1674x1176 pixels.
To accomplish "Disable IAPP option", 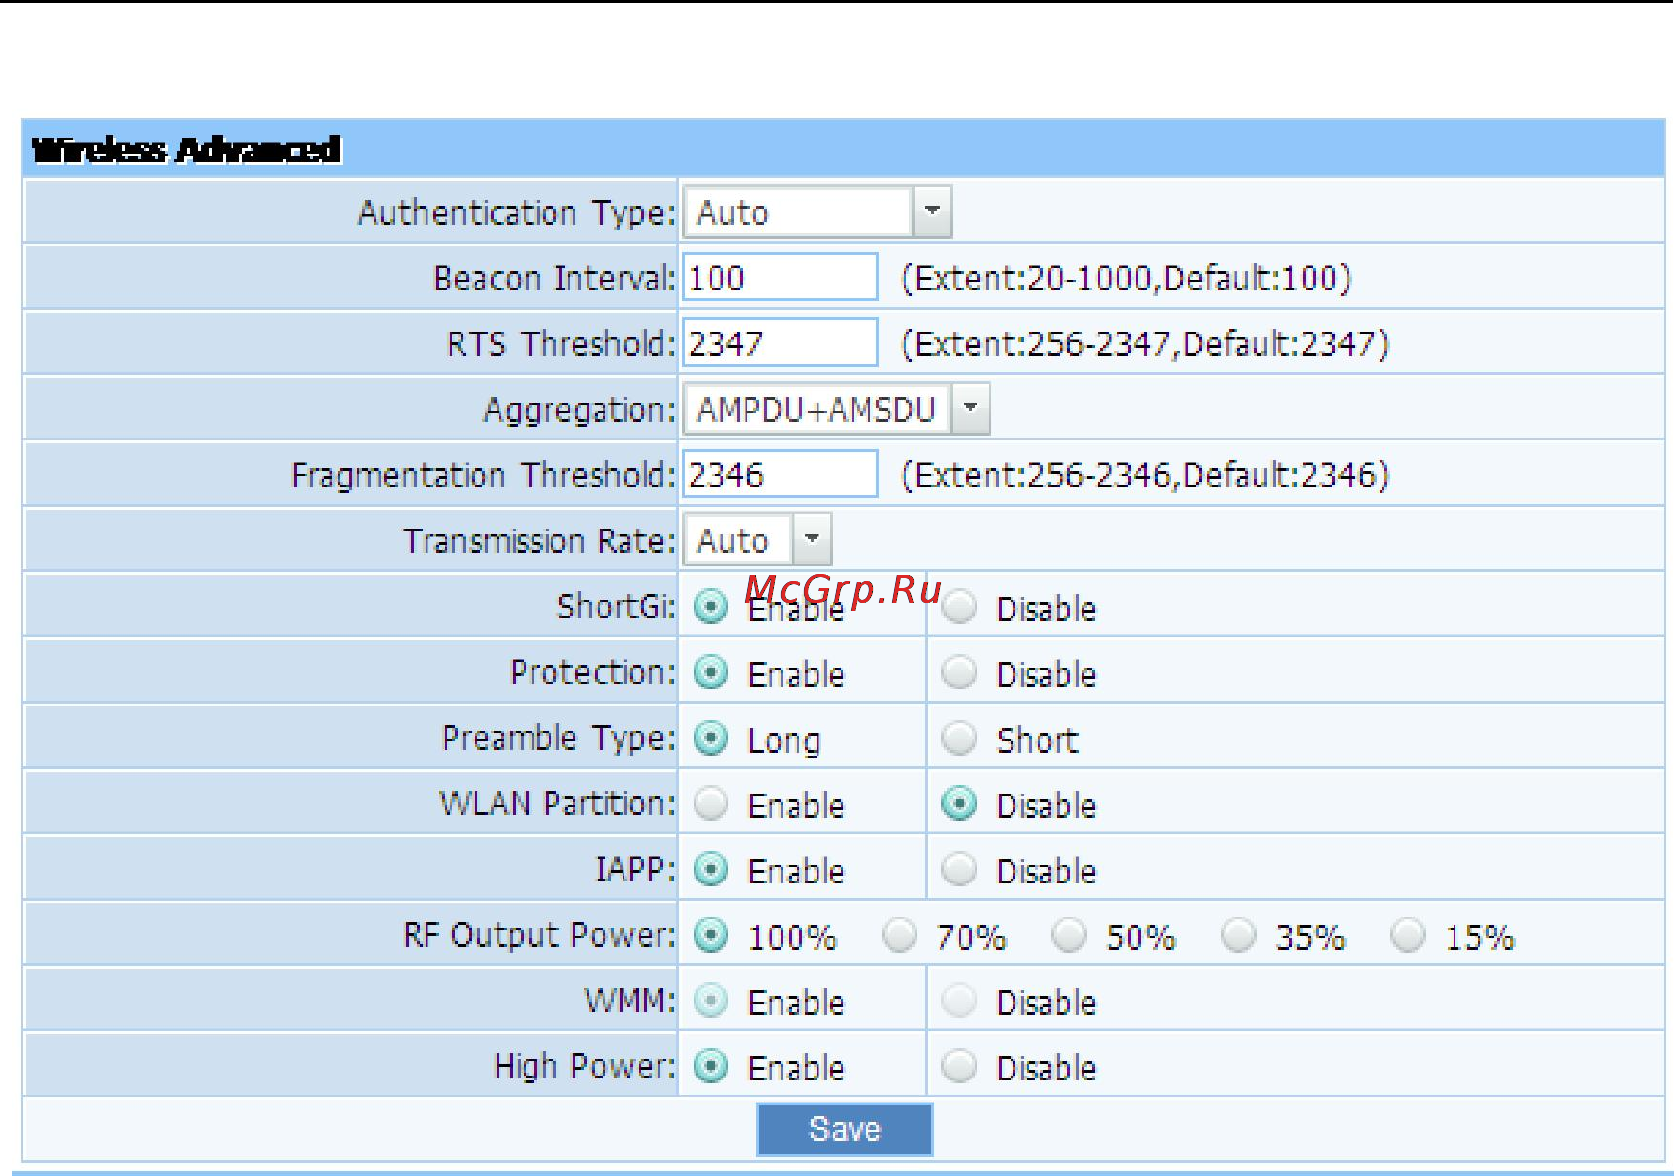I will tap(960, 869).
